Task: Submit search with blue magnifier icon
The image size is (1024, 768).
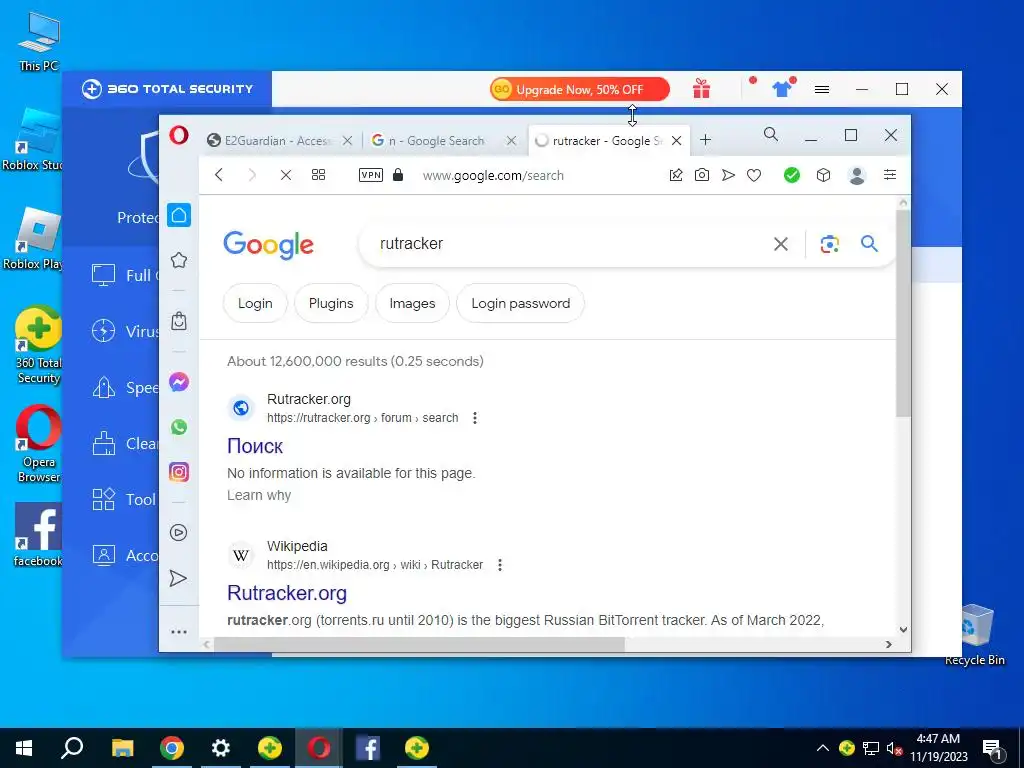Action: [x=869, y=244]
